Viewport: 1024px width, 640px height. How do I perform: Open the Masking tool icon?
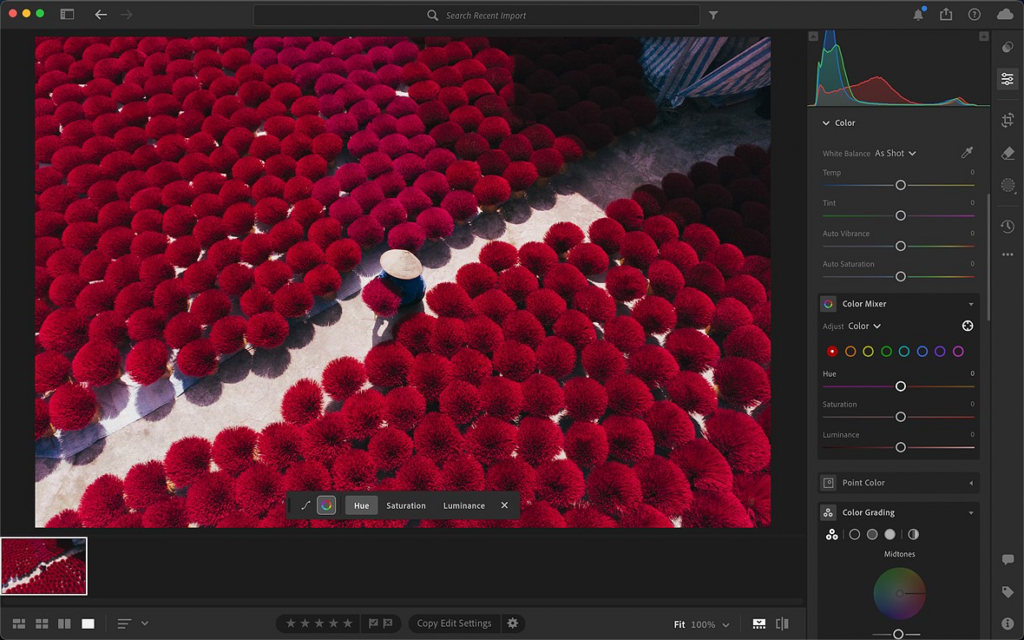point(1007,185)
